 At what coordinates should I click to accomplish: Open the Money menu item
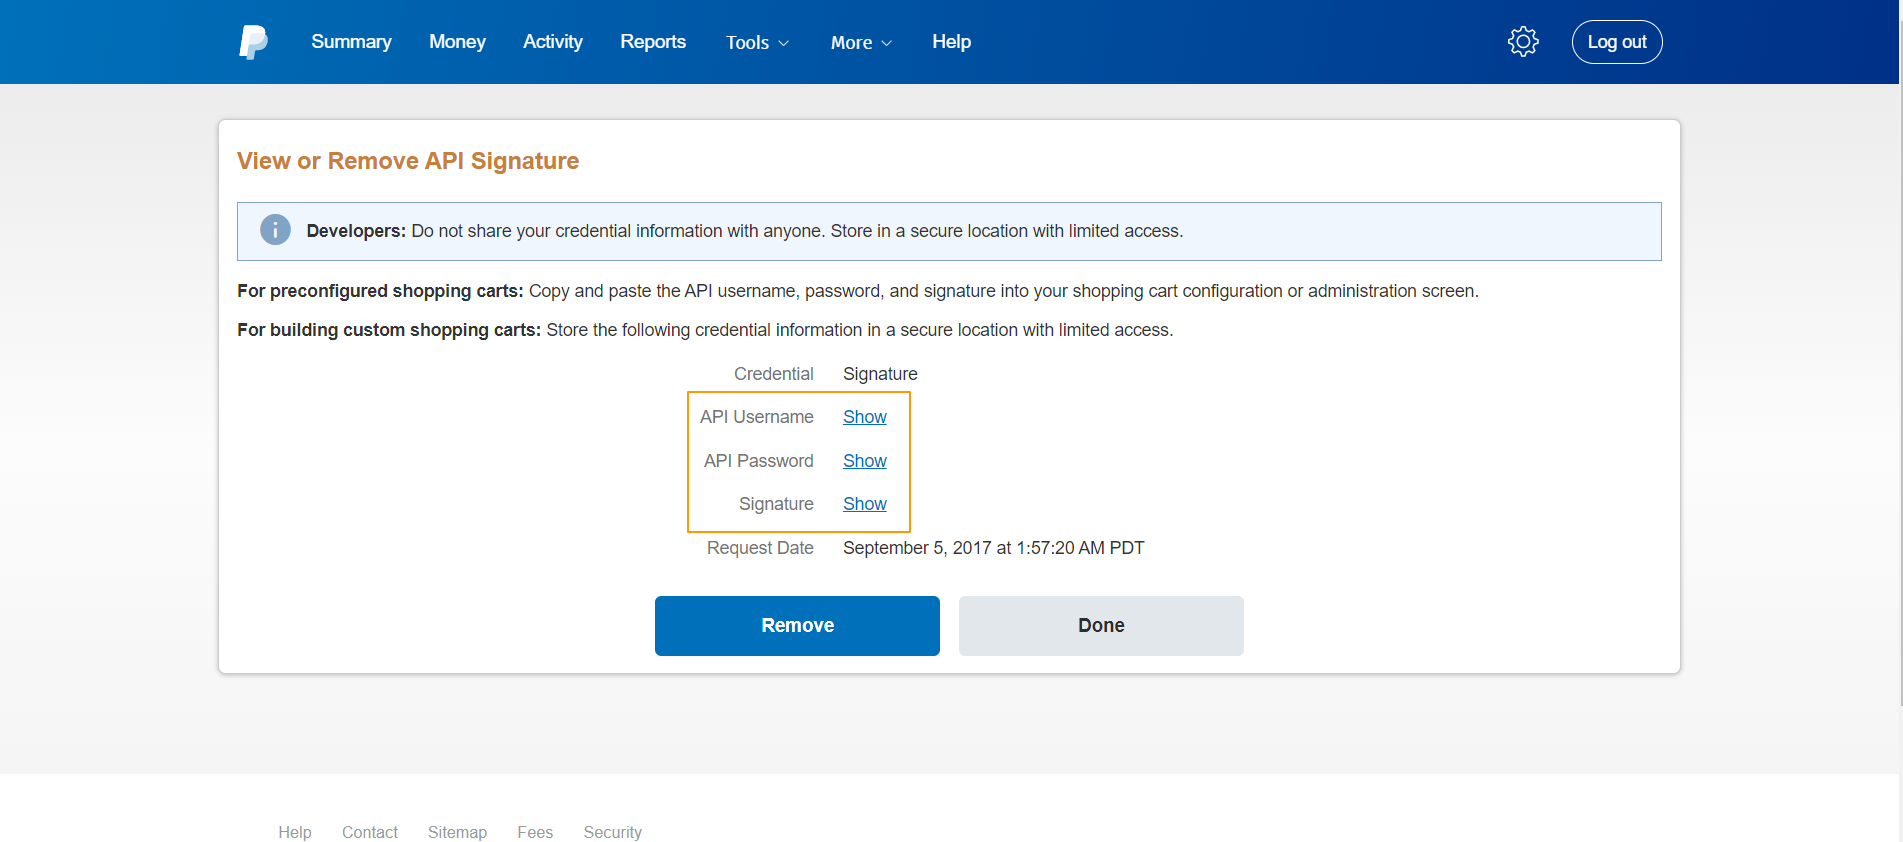click(x=457, y=42)
